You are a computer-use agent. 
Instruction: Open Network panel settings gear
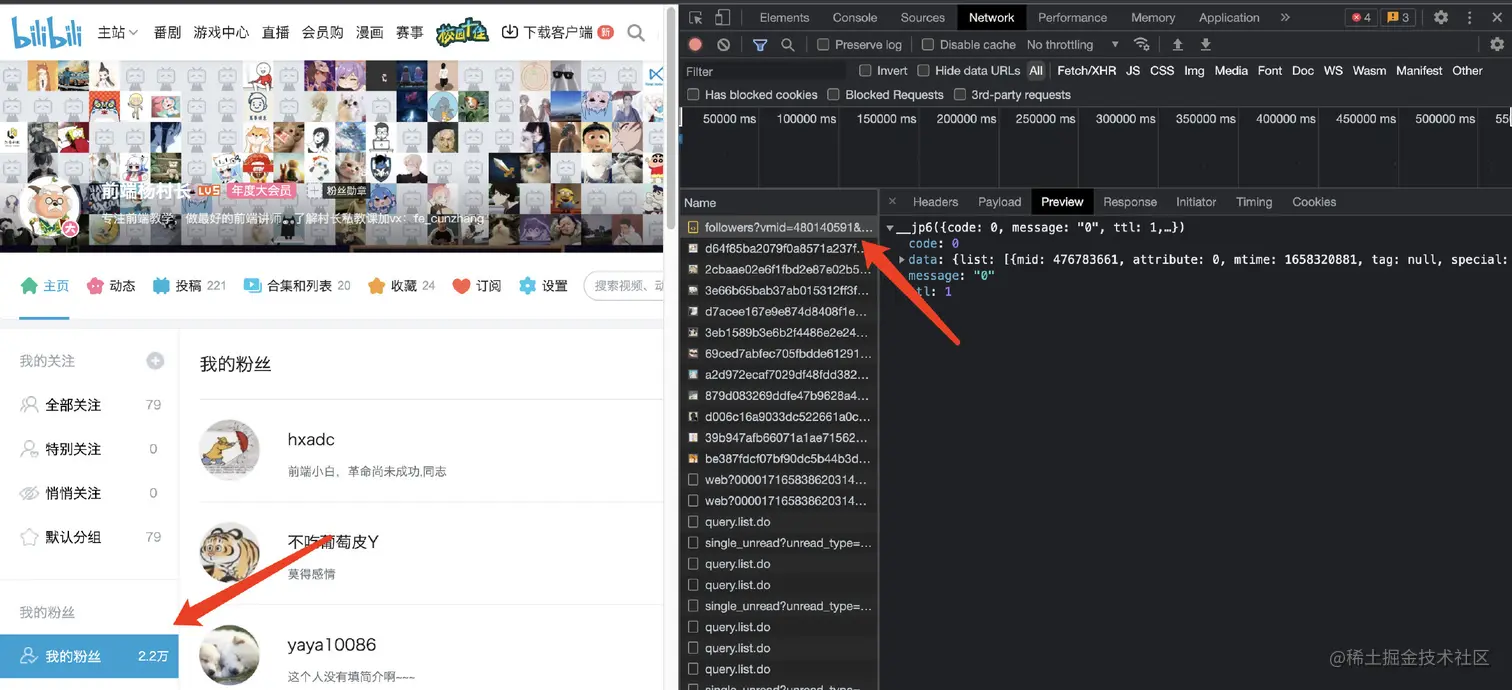(x=1497, y=44)
